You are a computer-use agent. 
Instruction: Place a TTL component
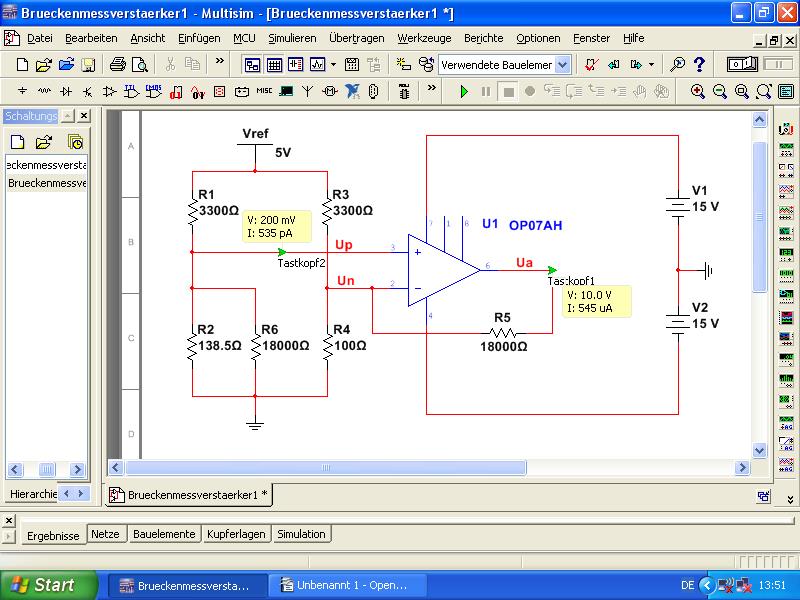(132, 91)
